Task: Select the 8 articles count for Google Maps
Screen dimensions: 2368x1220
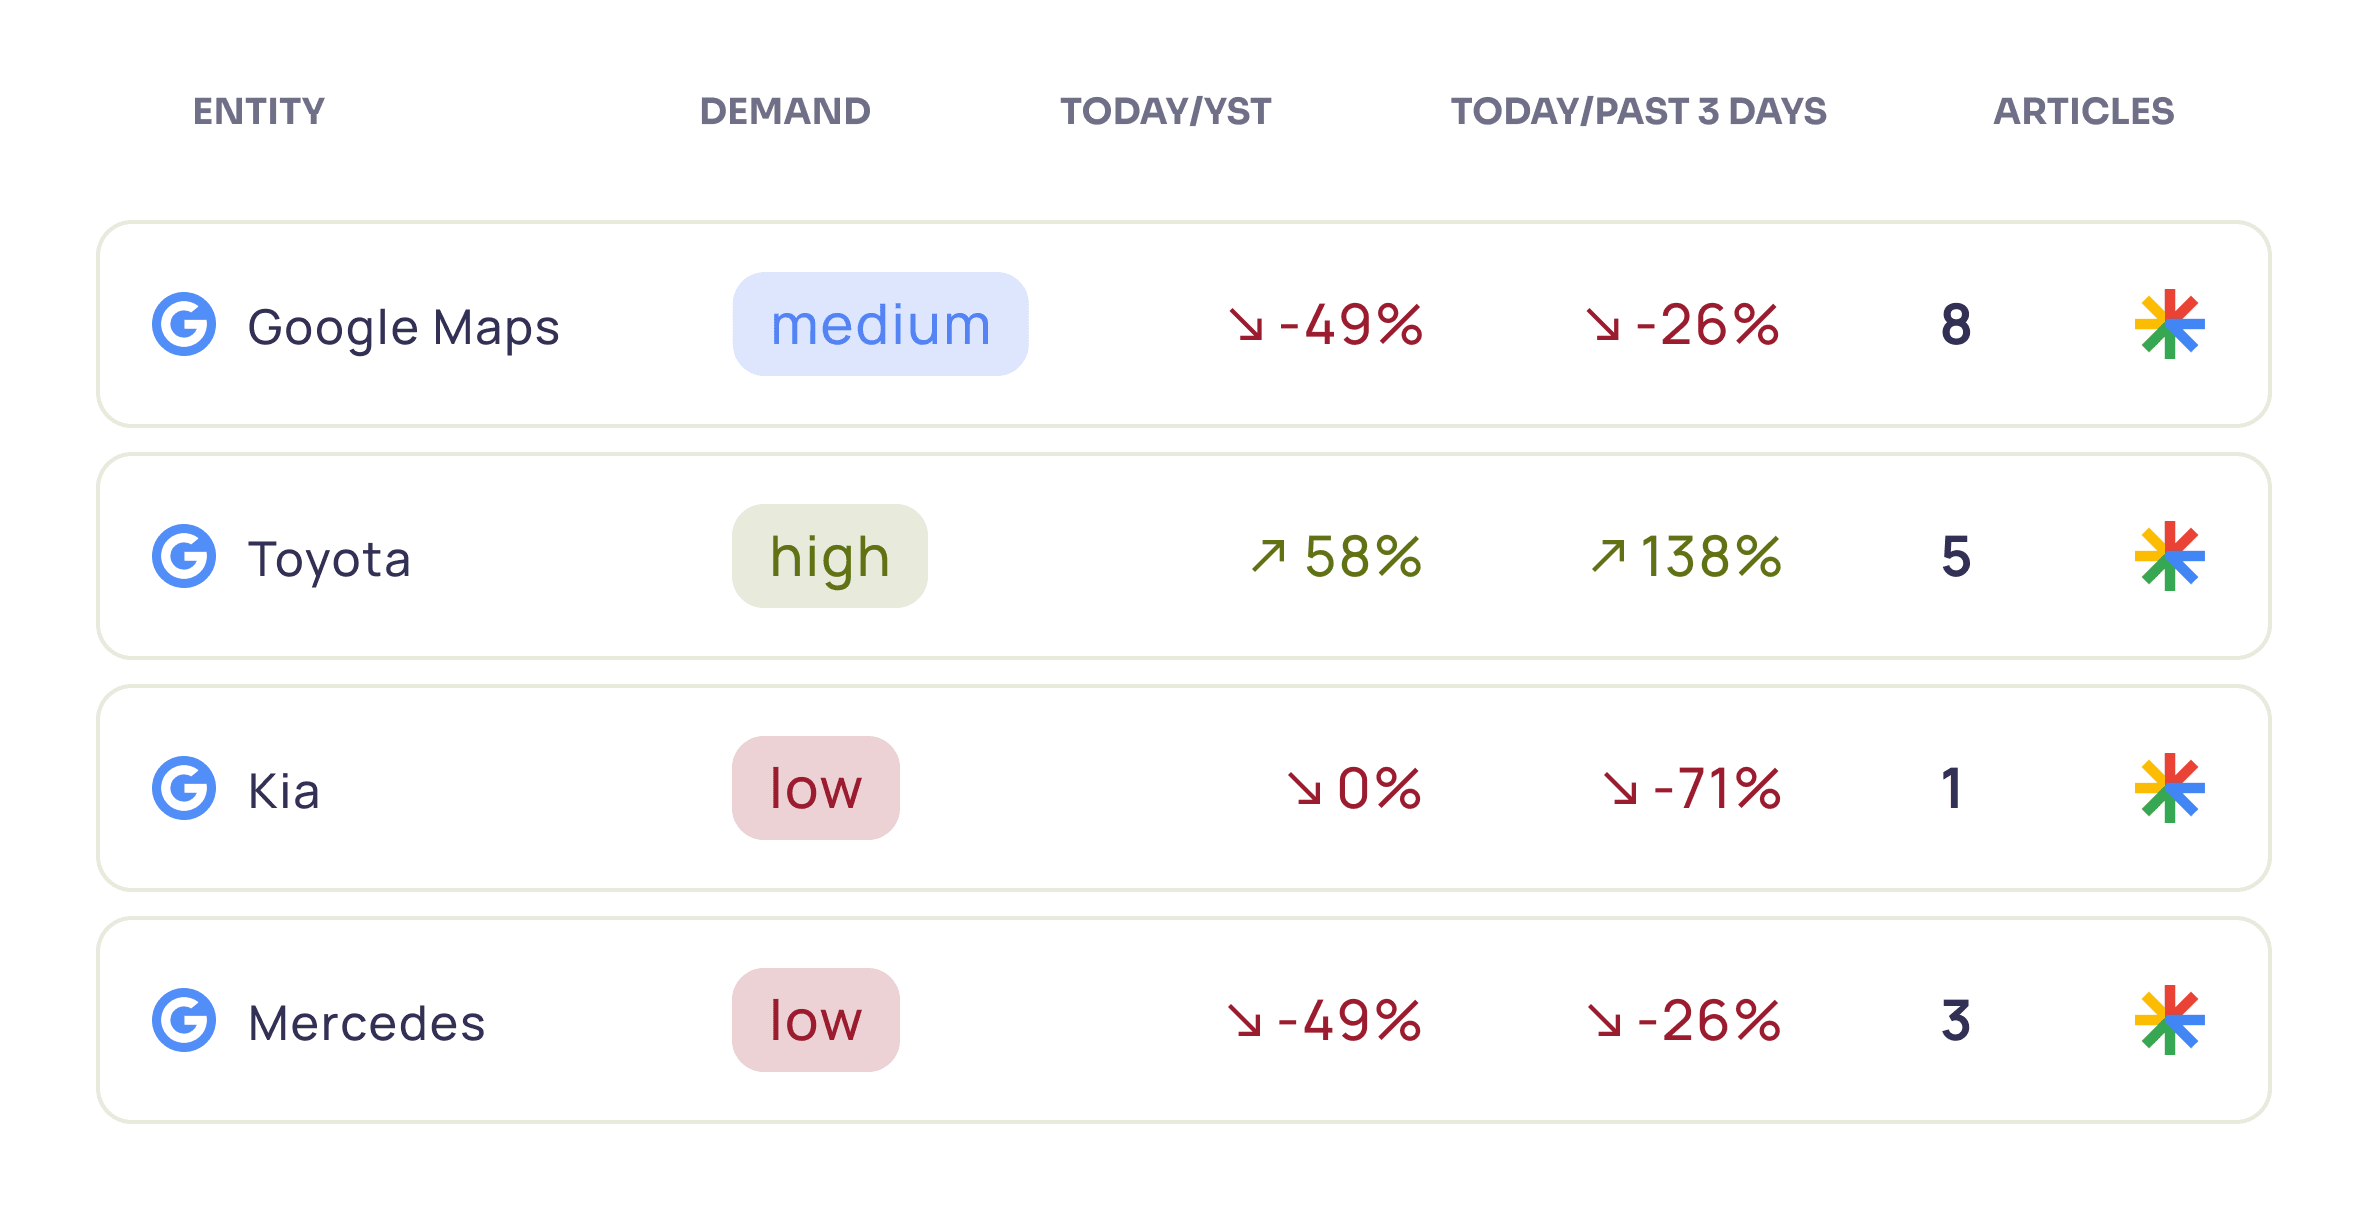Action: (1956, 324)
